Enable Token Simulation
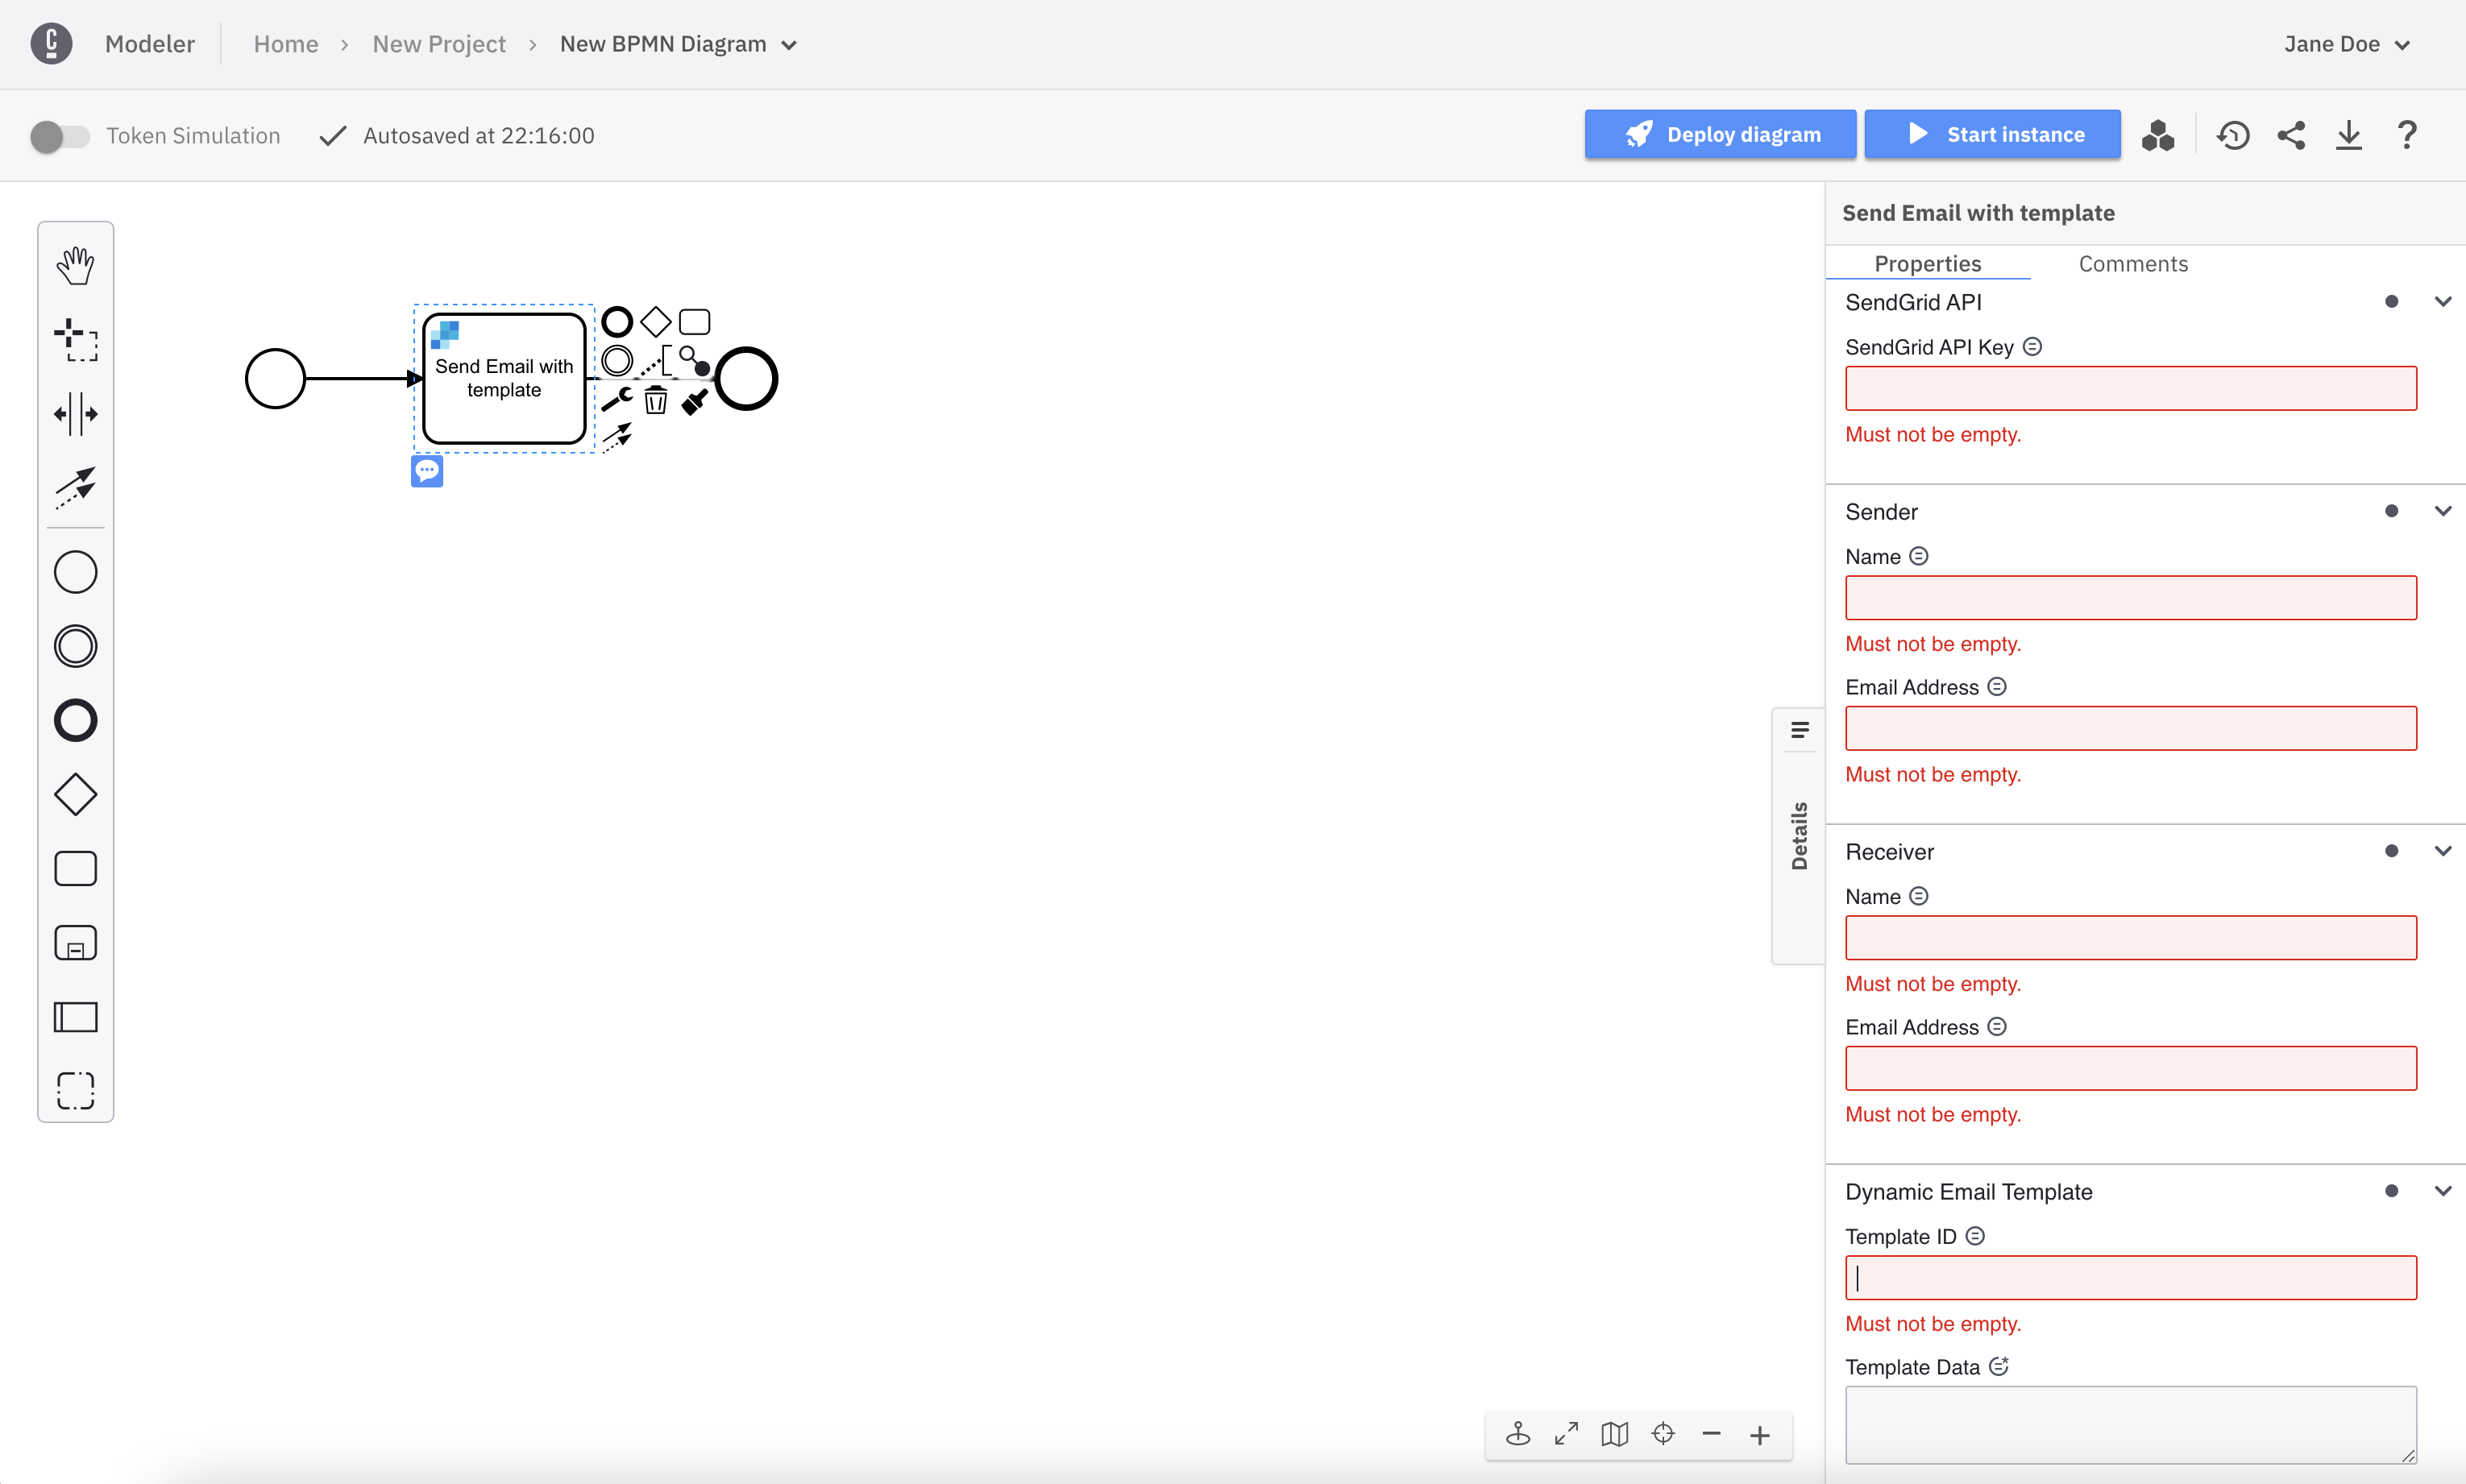2466x1484 pixels. (58, 135)
